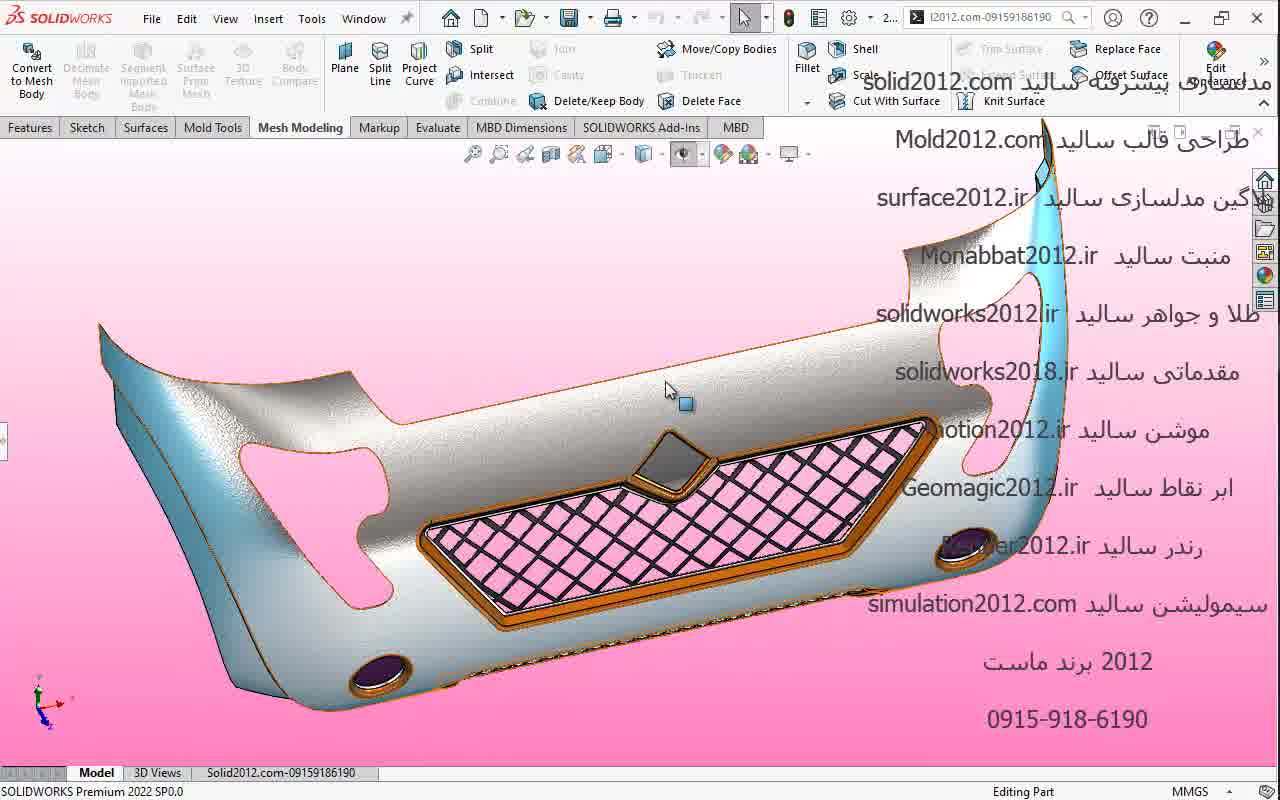The image size is (1280, 800).
Task: Click the Shell command
Action: tap(853, 49)
